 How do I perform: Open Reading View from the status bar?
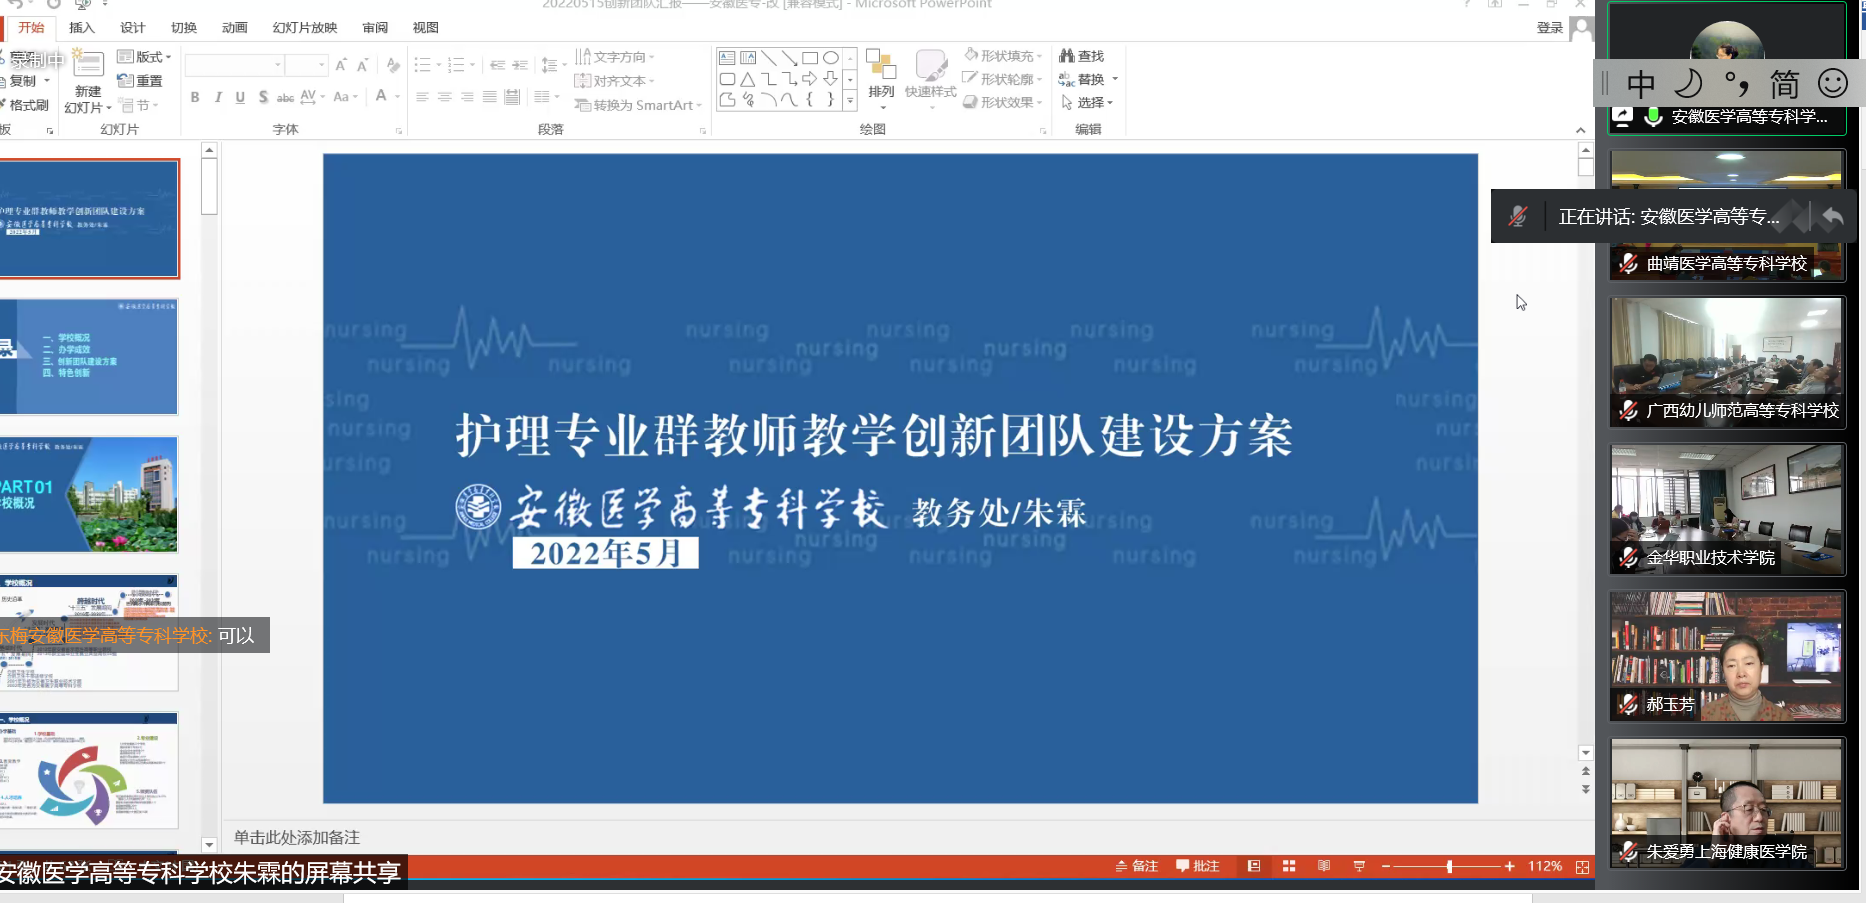(1324, 866)
